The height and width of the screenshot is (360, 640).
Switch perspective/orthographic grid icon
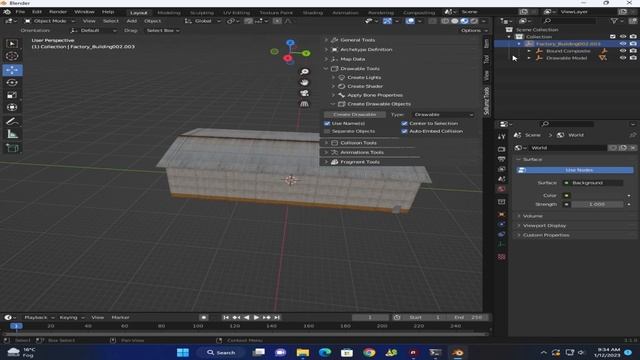304,104
